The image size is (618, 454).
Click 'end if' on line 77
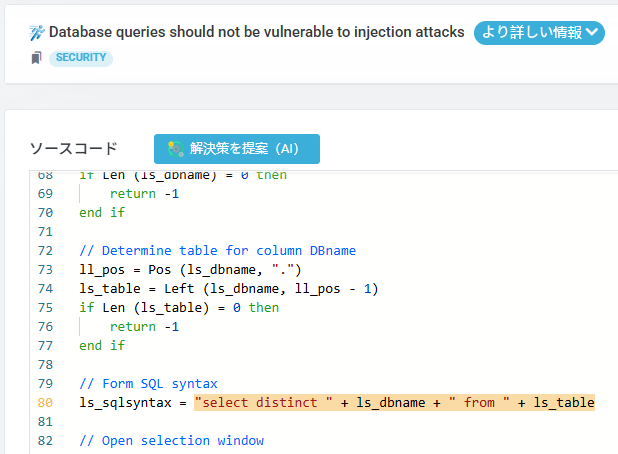click(x=102, y=345)
